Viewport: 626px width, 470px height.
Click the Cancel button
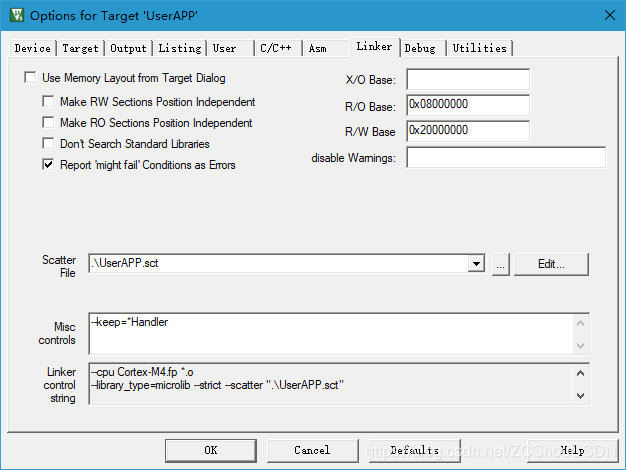313,451
